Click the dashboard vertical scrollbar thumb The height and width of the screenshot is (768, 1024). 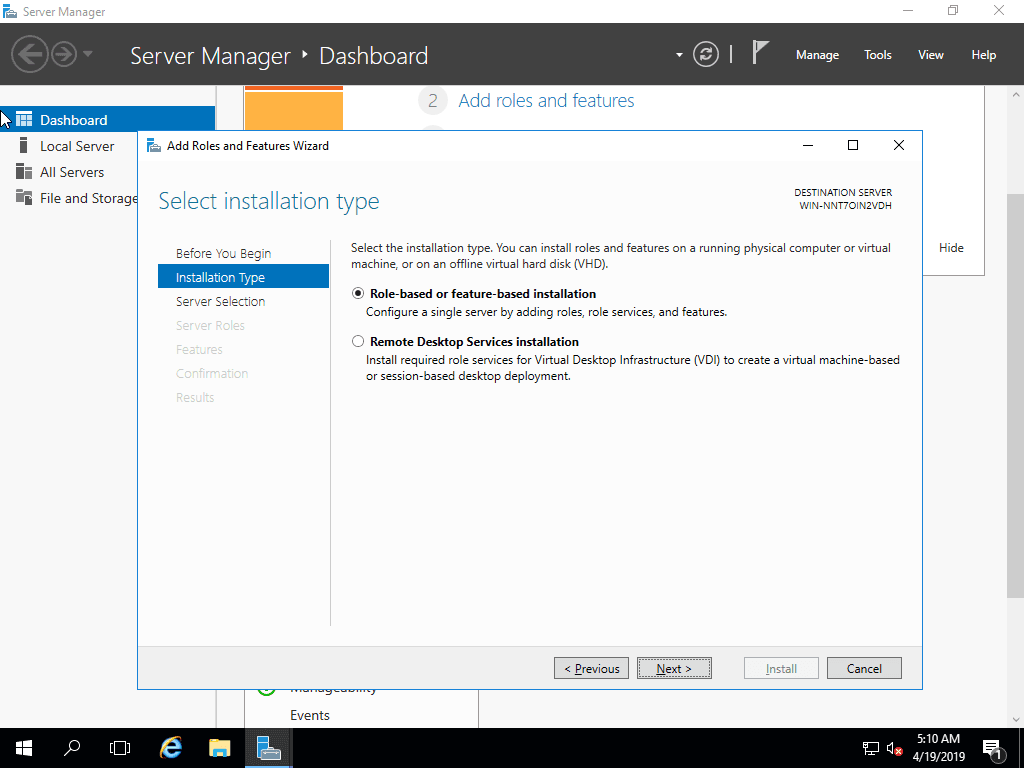click(1015, 395)
